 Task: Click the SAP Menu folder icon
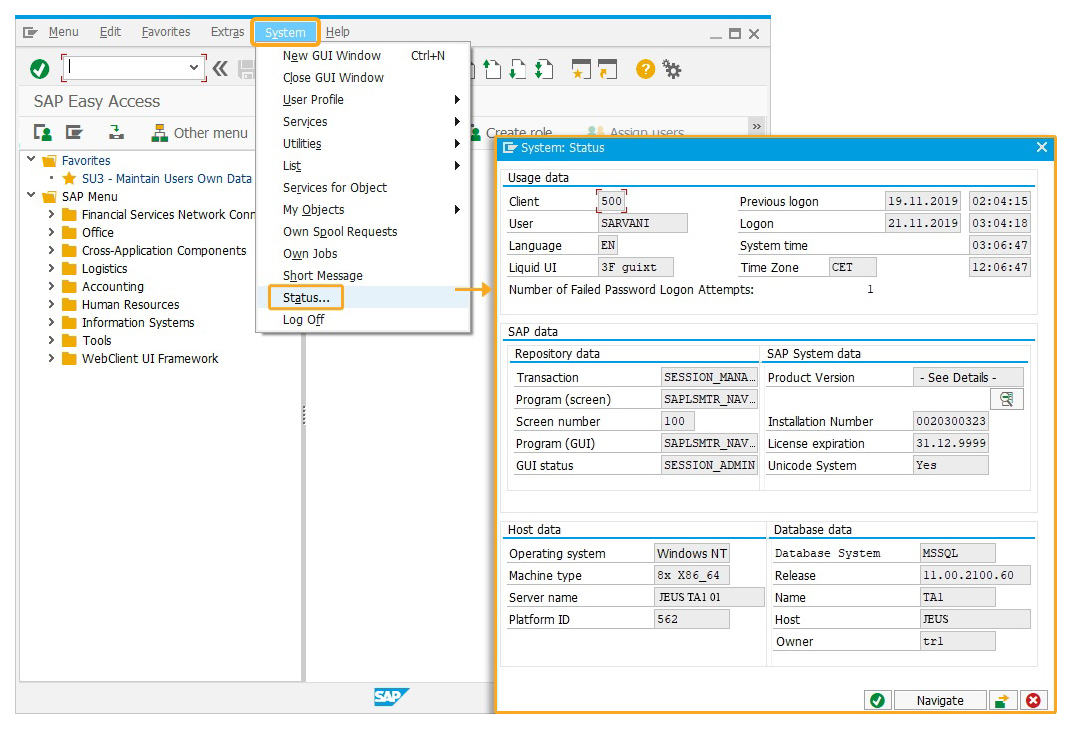tap(49, 197)
